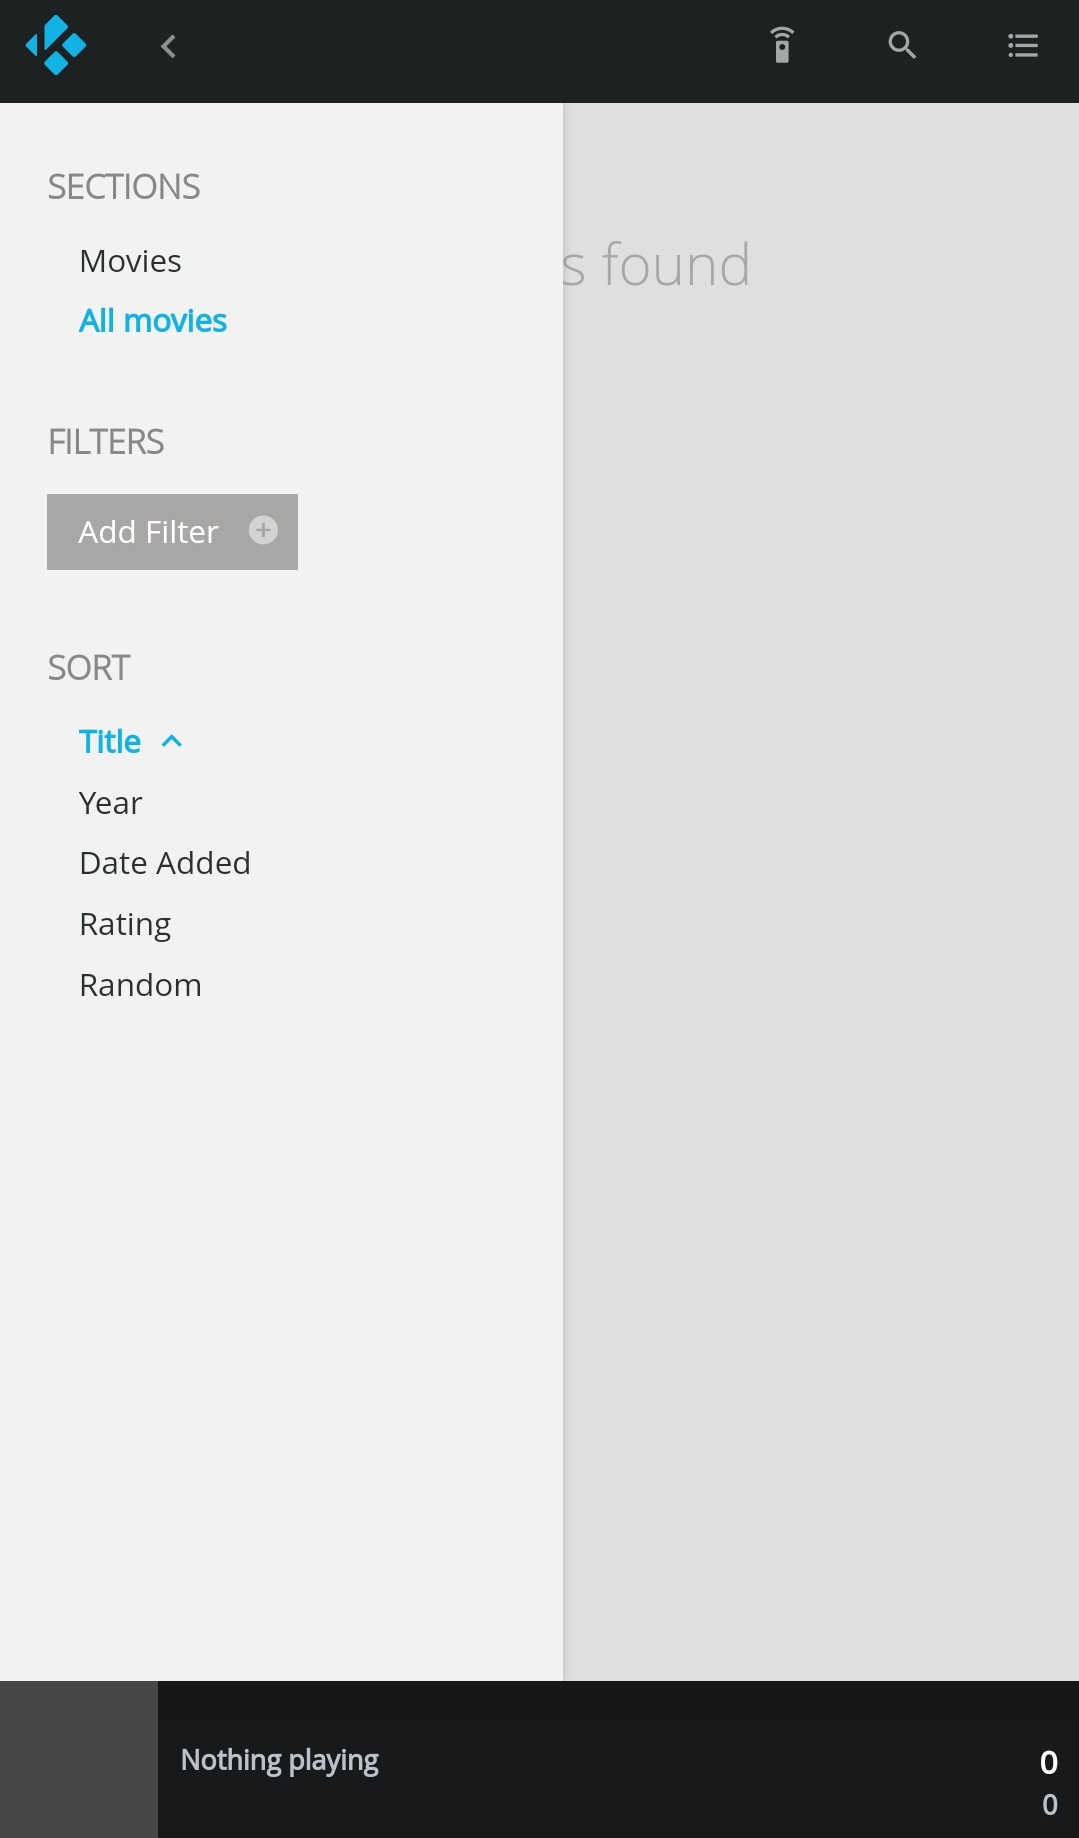Sort movies by Rating
Viewport: 1079px width, 1838px height.
pyautogui.click(x=125, y=924)
